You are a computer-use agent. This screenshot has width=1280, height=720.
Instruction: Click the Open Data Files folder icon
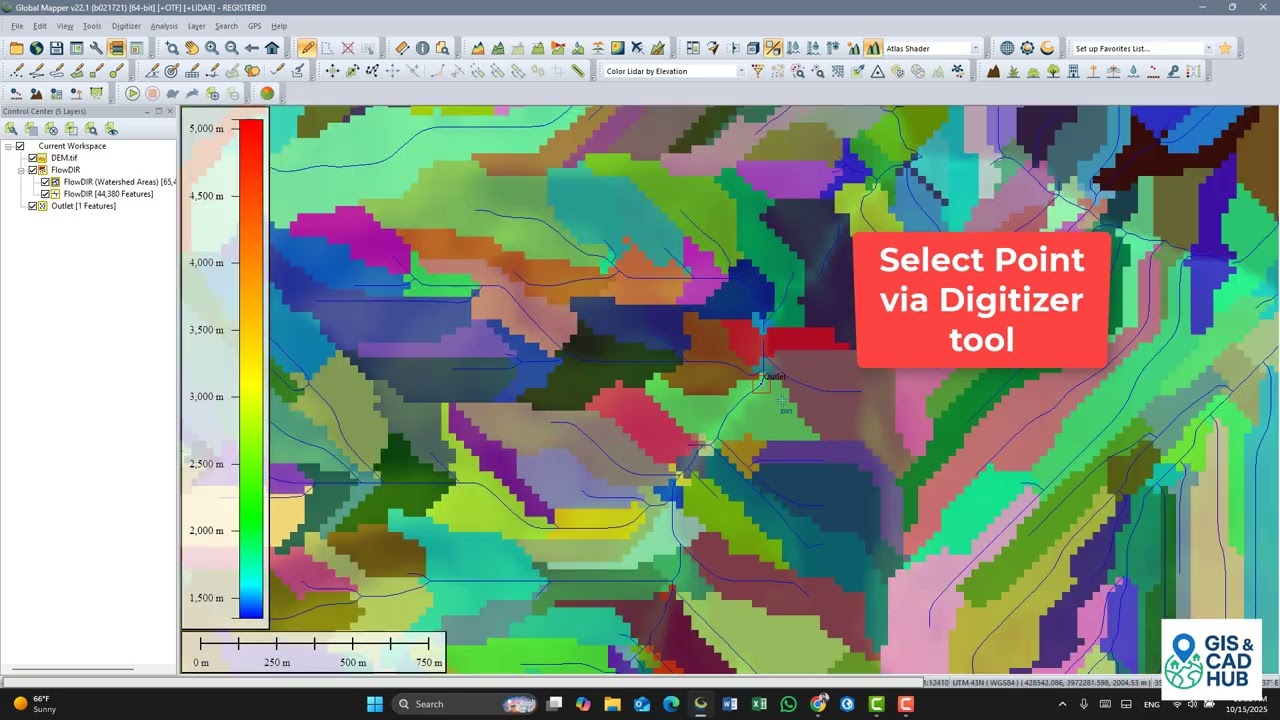point(17,48)
